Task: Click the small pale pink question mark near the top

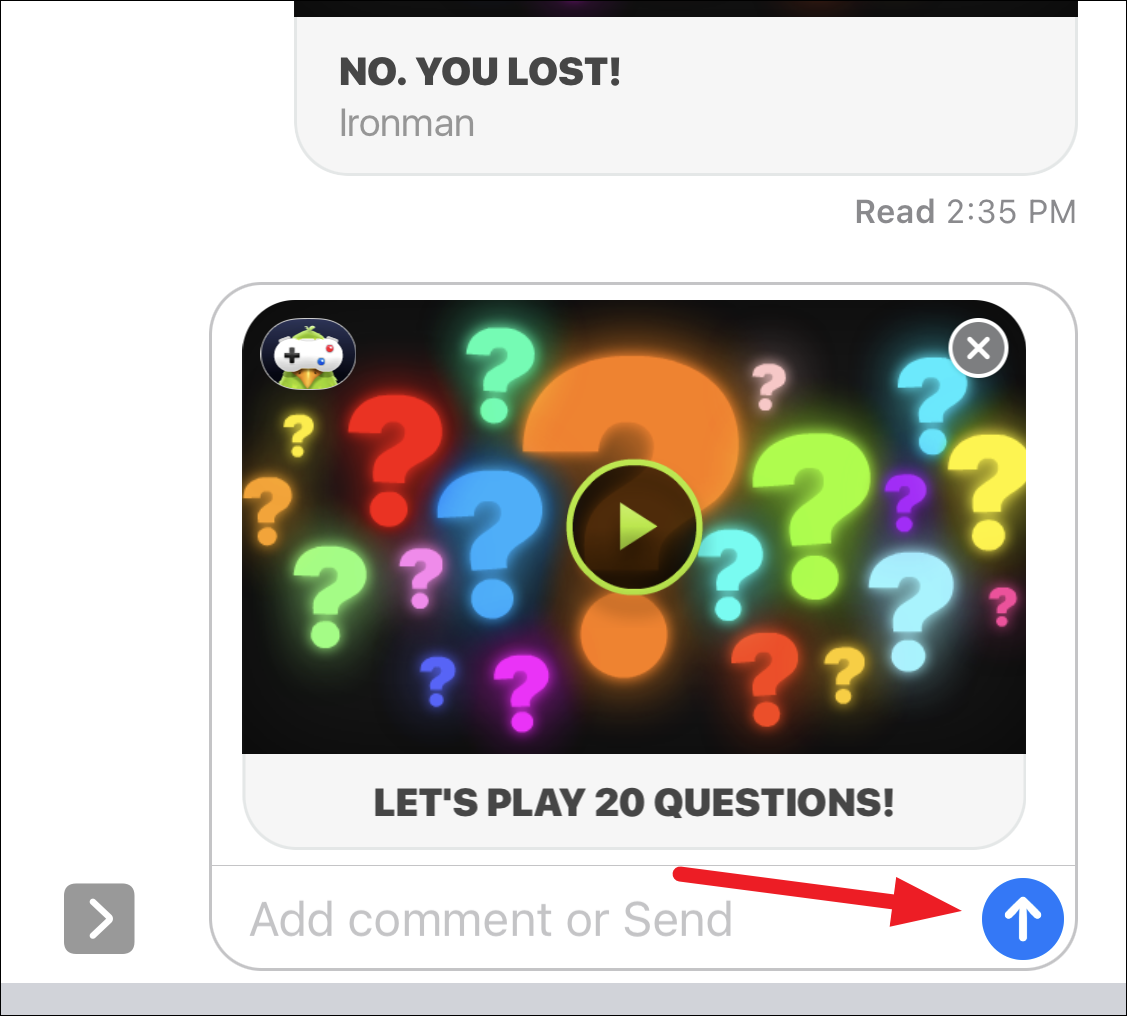Action: point(768,387)
